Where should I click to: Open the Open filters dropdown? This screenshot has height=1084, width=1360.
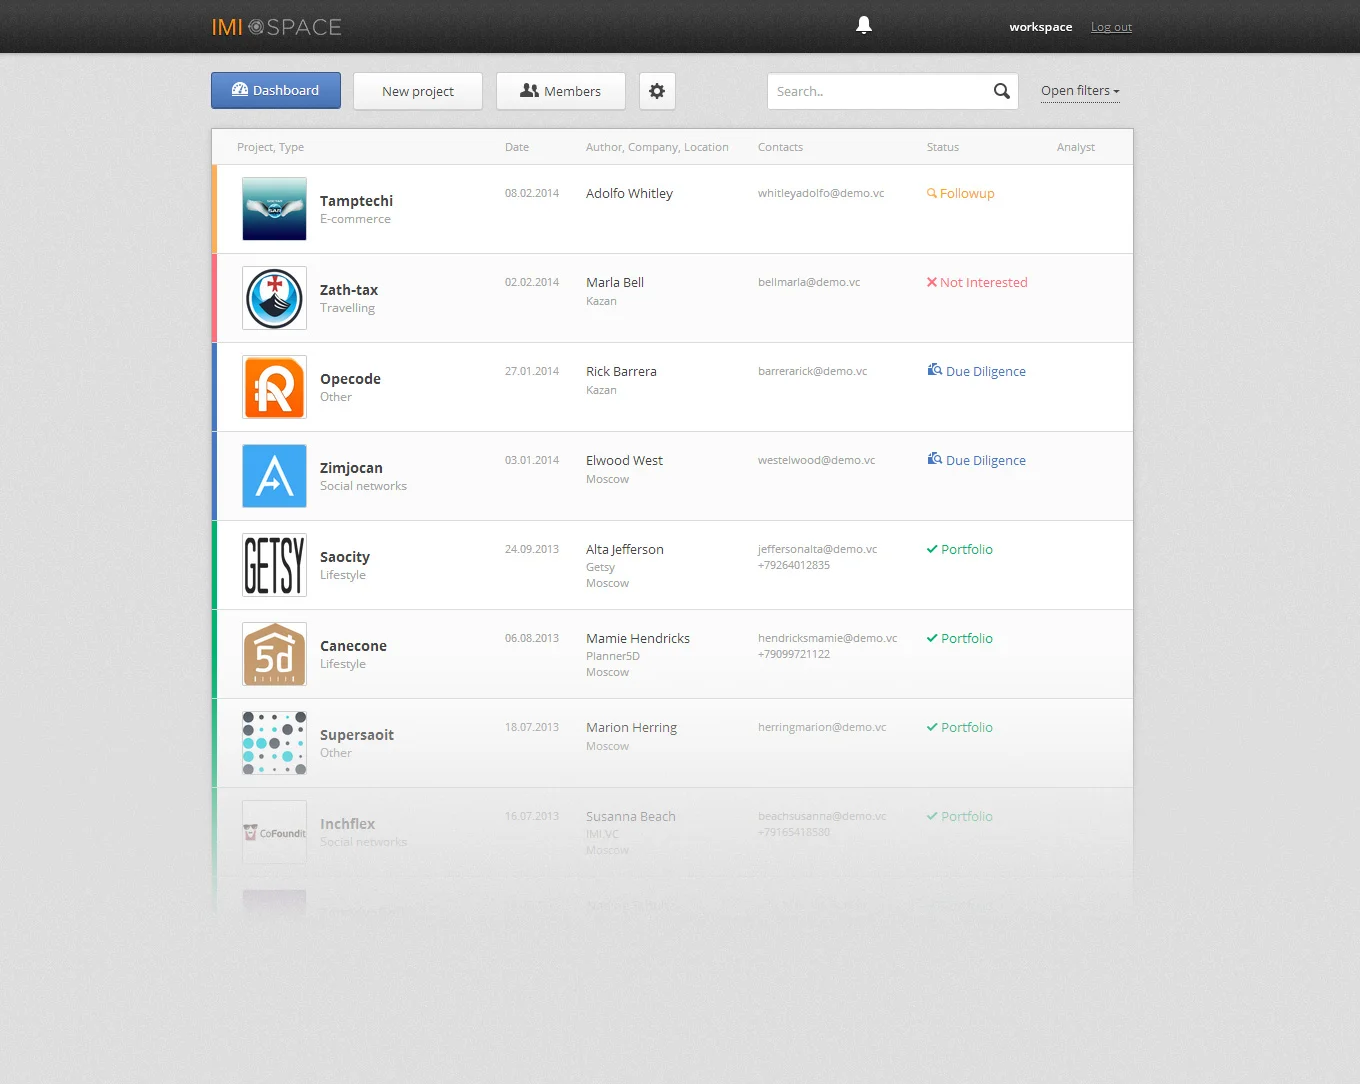tap(1079, 91)
